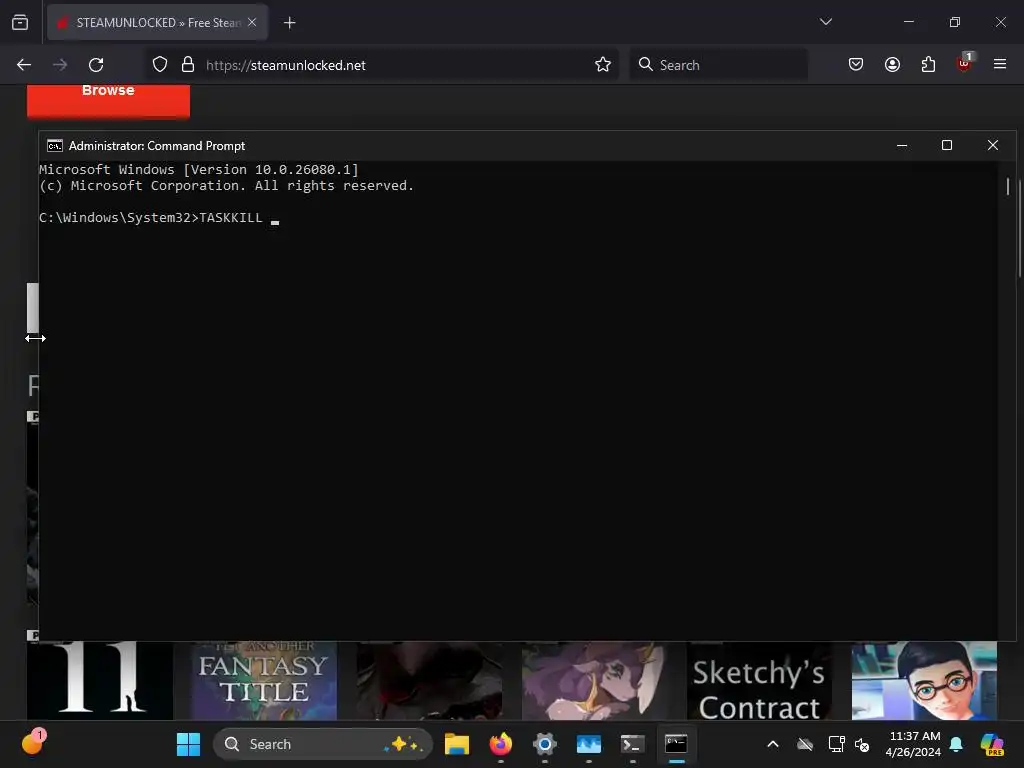Click the Microsoft Windows version text line
The image size is (1024, 768).
pos(199,170)
